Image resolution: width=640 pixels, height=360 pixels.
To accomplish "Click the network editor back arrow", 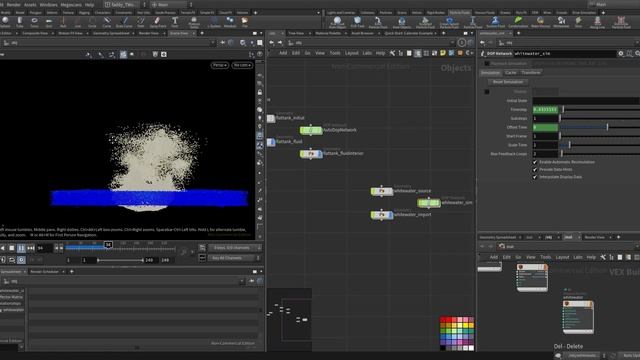I will click(271, 42).
